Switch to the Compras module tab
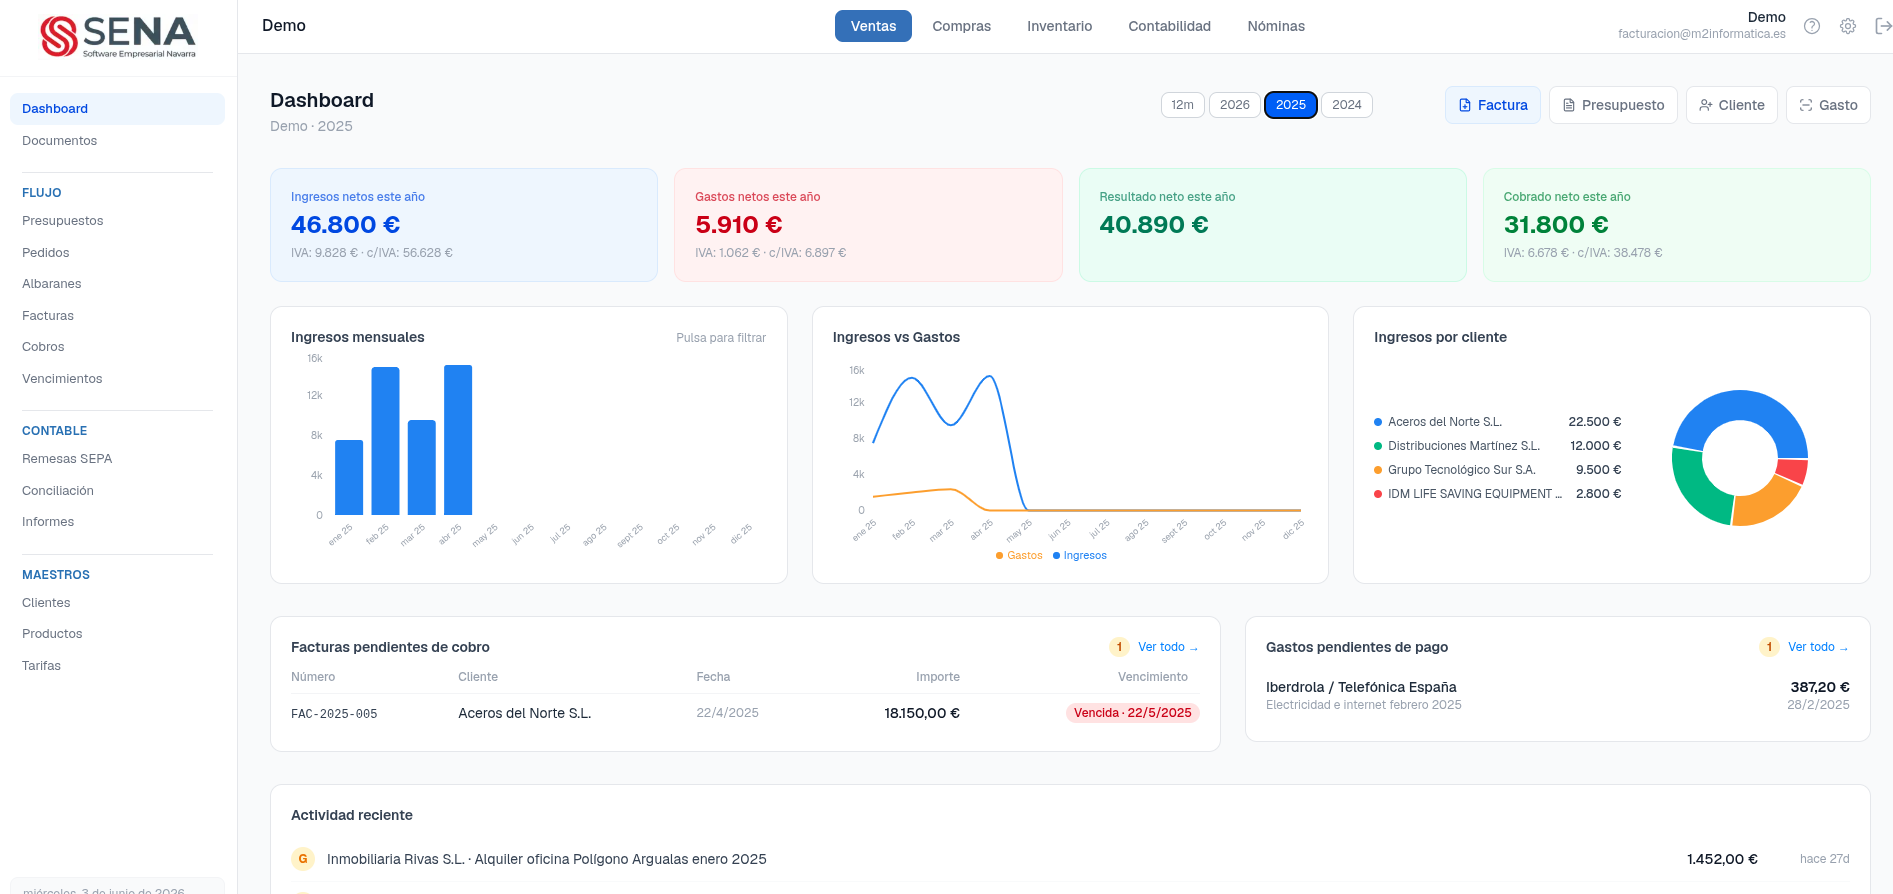The height and width of the screenshot is (894, 1893). coord(961,26)
